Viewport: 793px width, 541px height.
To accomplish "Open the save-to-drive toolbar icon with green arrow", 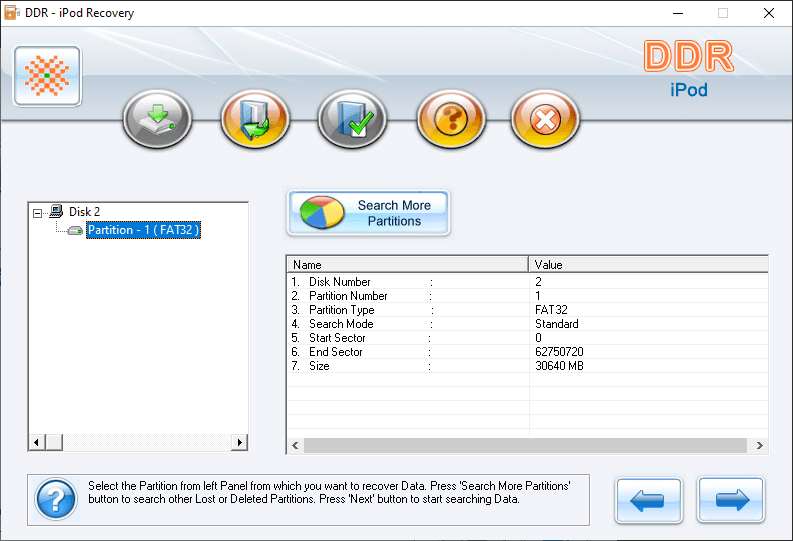I will point(157,119).
